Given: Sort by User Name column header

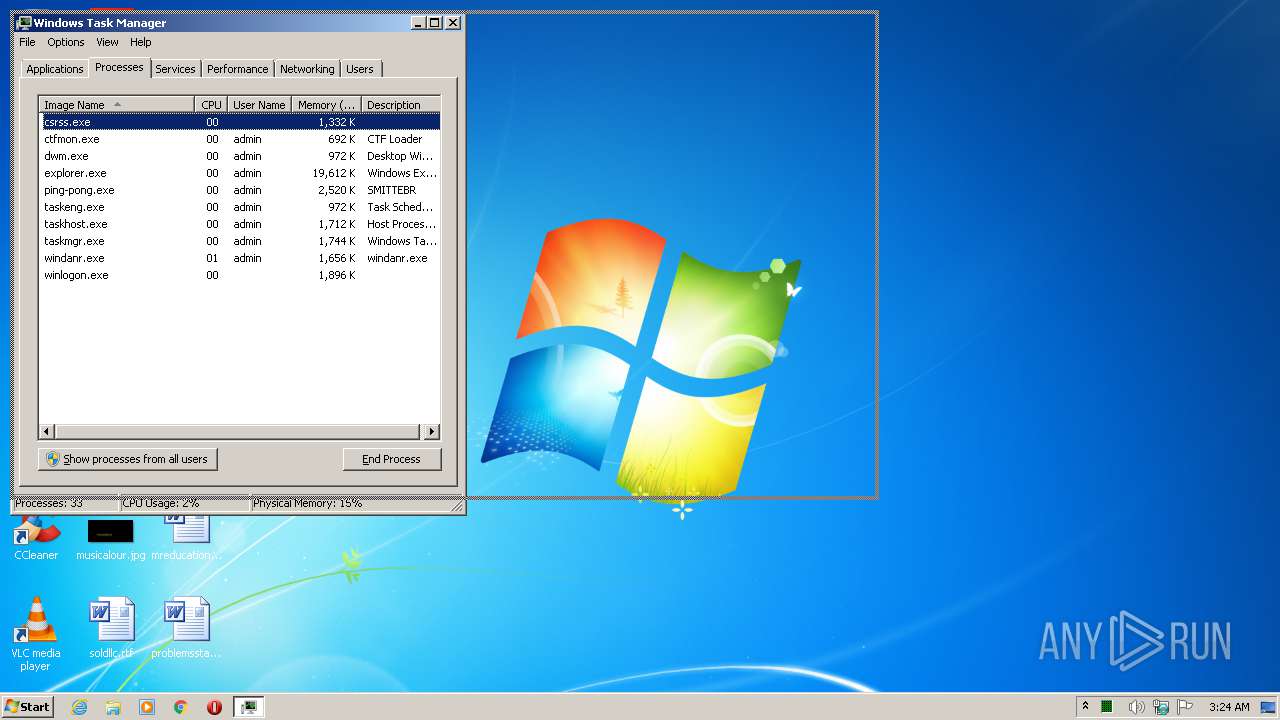Looking at the screenshot, I should tap(259, 105).
